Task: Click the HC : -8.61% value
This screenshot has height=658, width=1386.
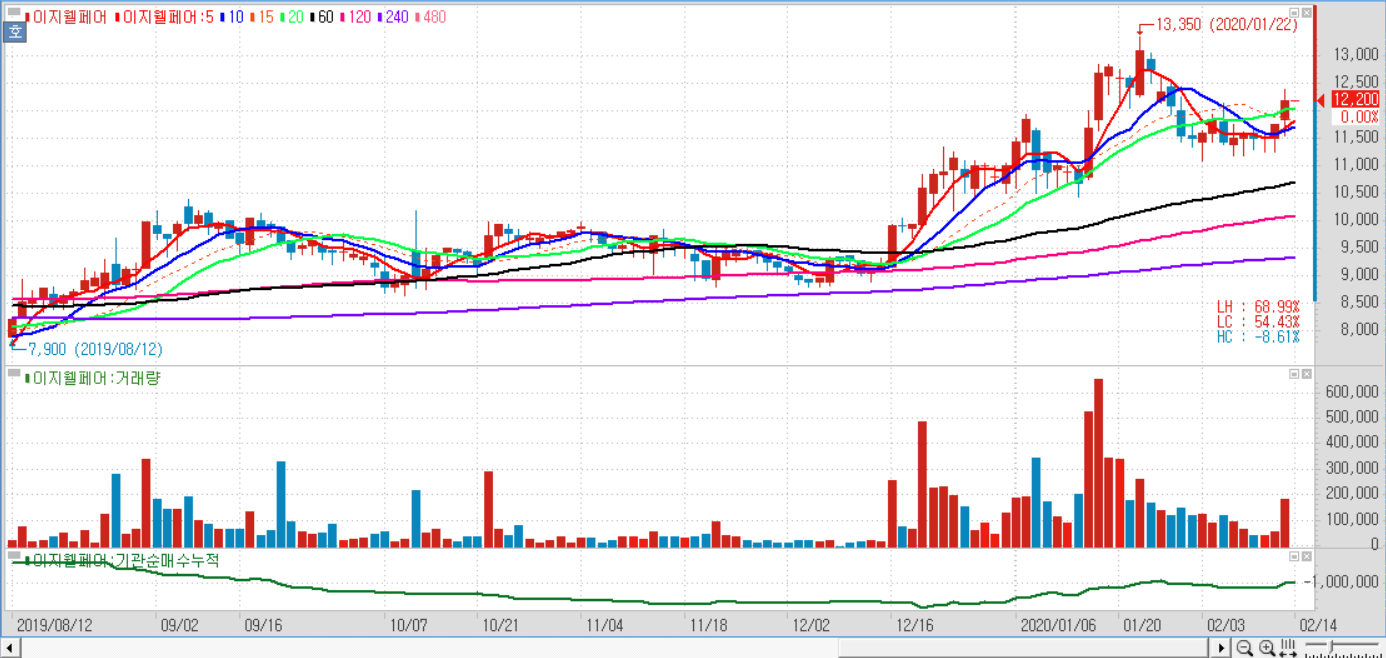Action: 1258,337
